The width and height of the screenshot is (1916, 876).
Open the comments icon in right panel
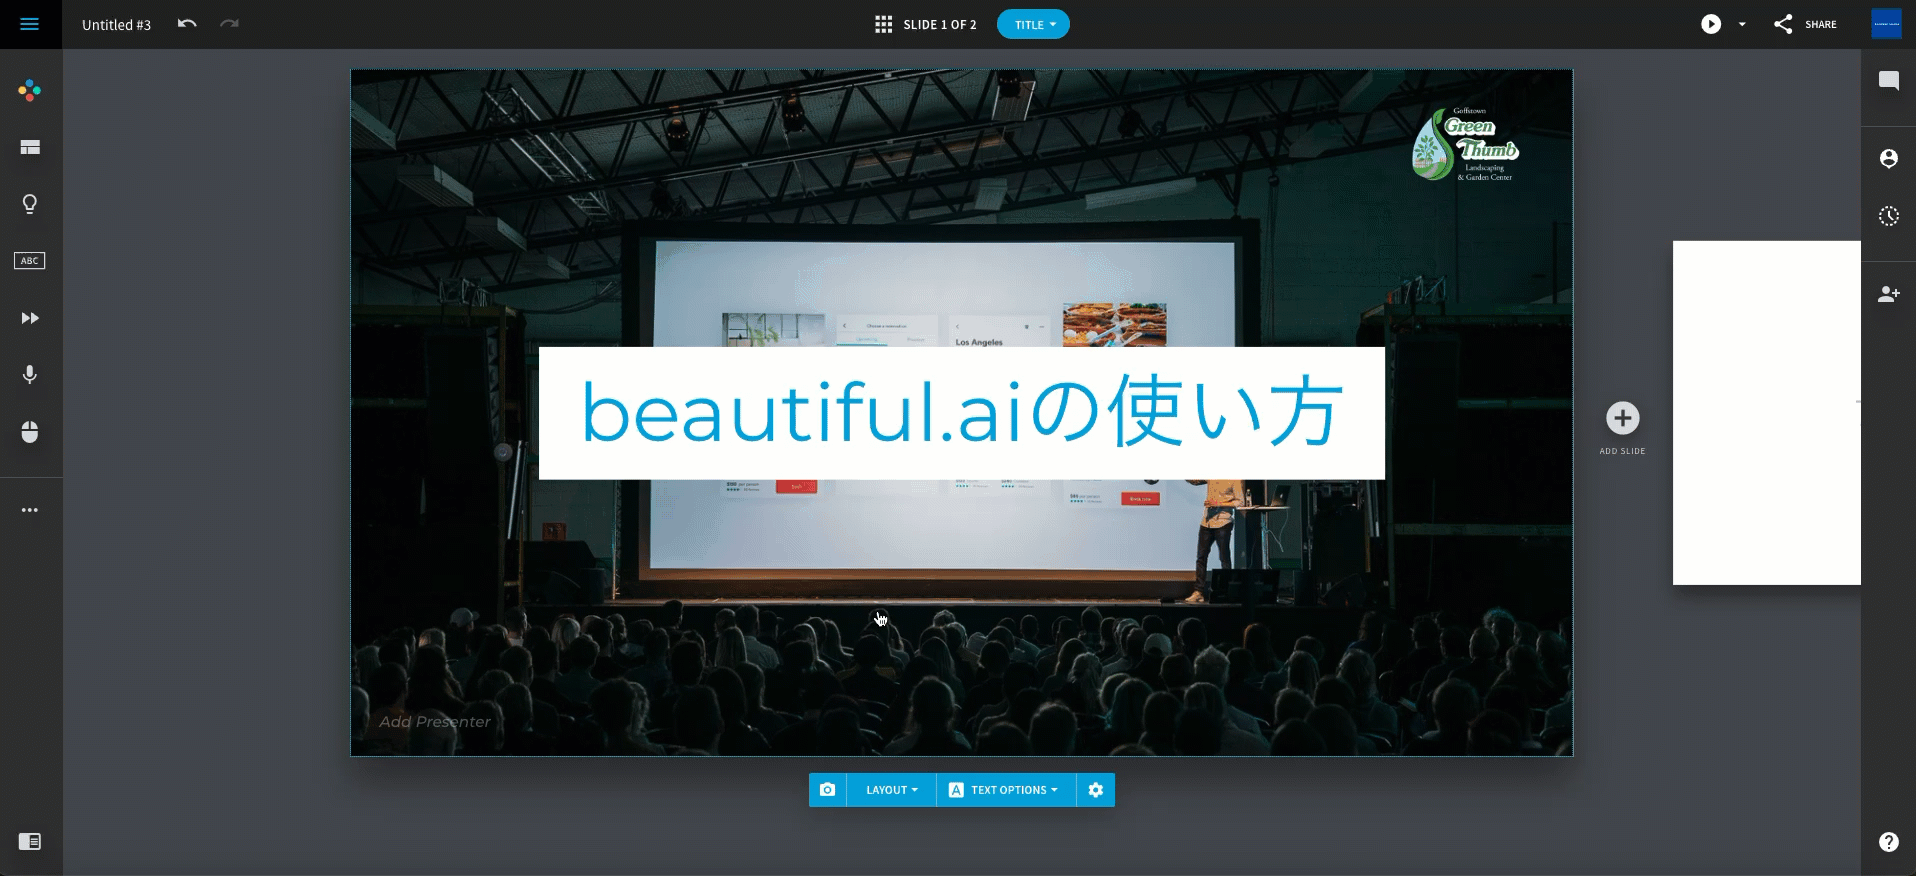[x=1889, y=81]
